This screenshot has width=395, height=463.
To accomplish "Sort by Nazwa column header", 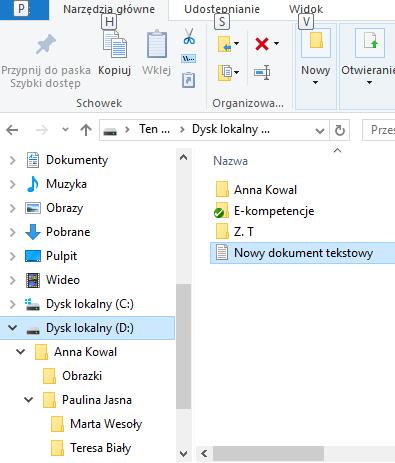I will point(231,161).
